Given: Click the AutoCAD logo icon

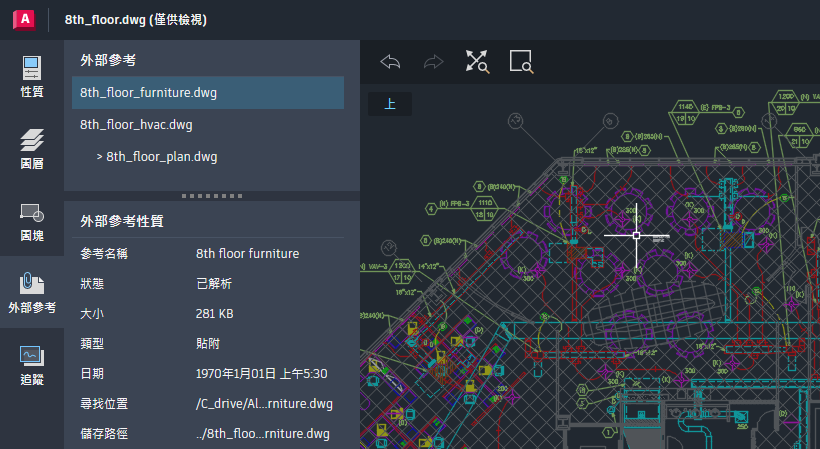Looking at the screenshot, I should tap(24, 20).
